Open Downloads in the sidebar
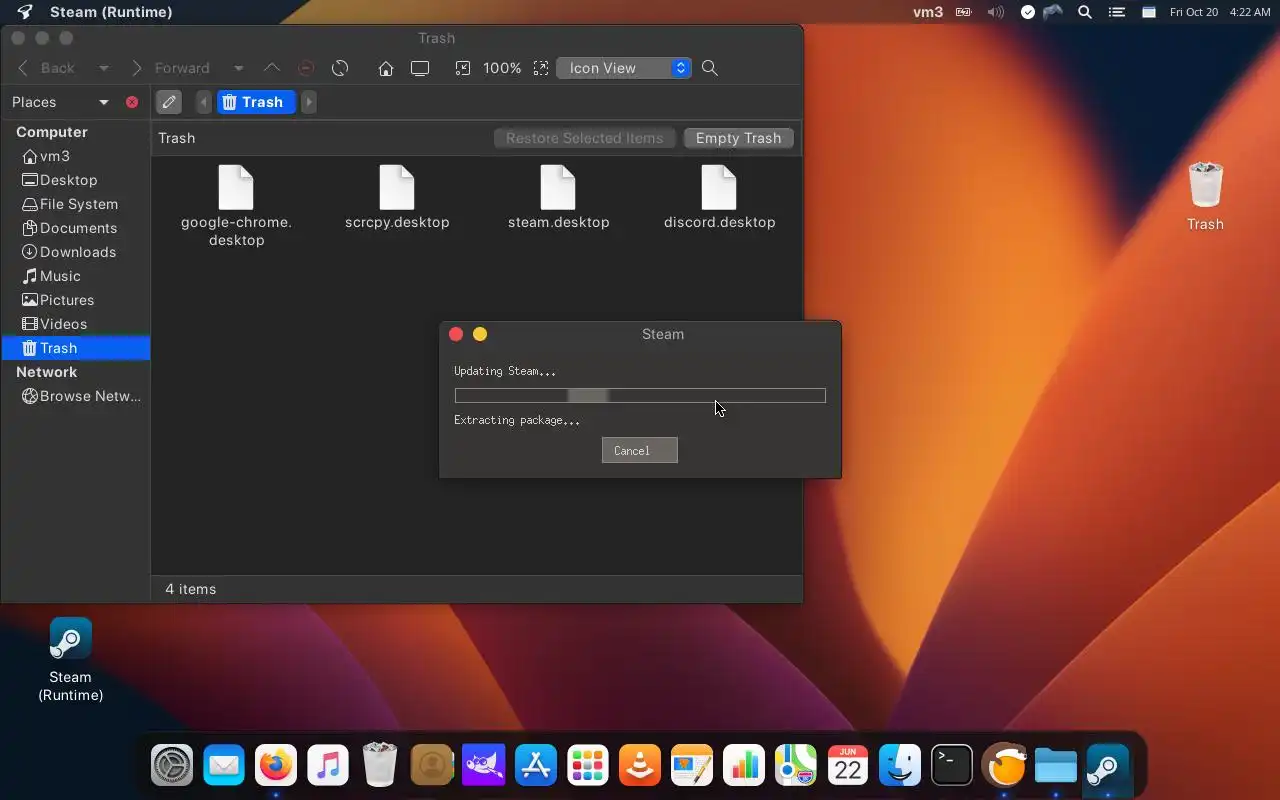1280x800 pixels. tap(75, 252)
